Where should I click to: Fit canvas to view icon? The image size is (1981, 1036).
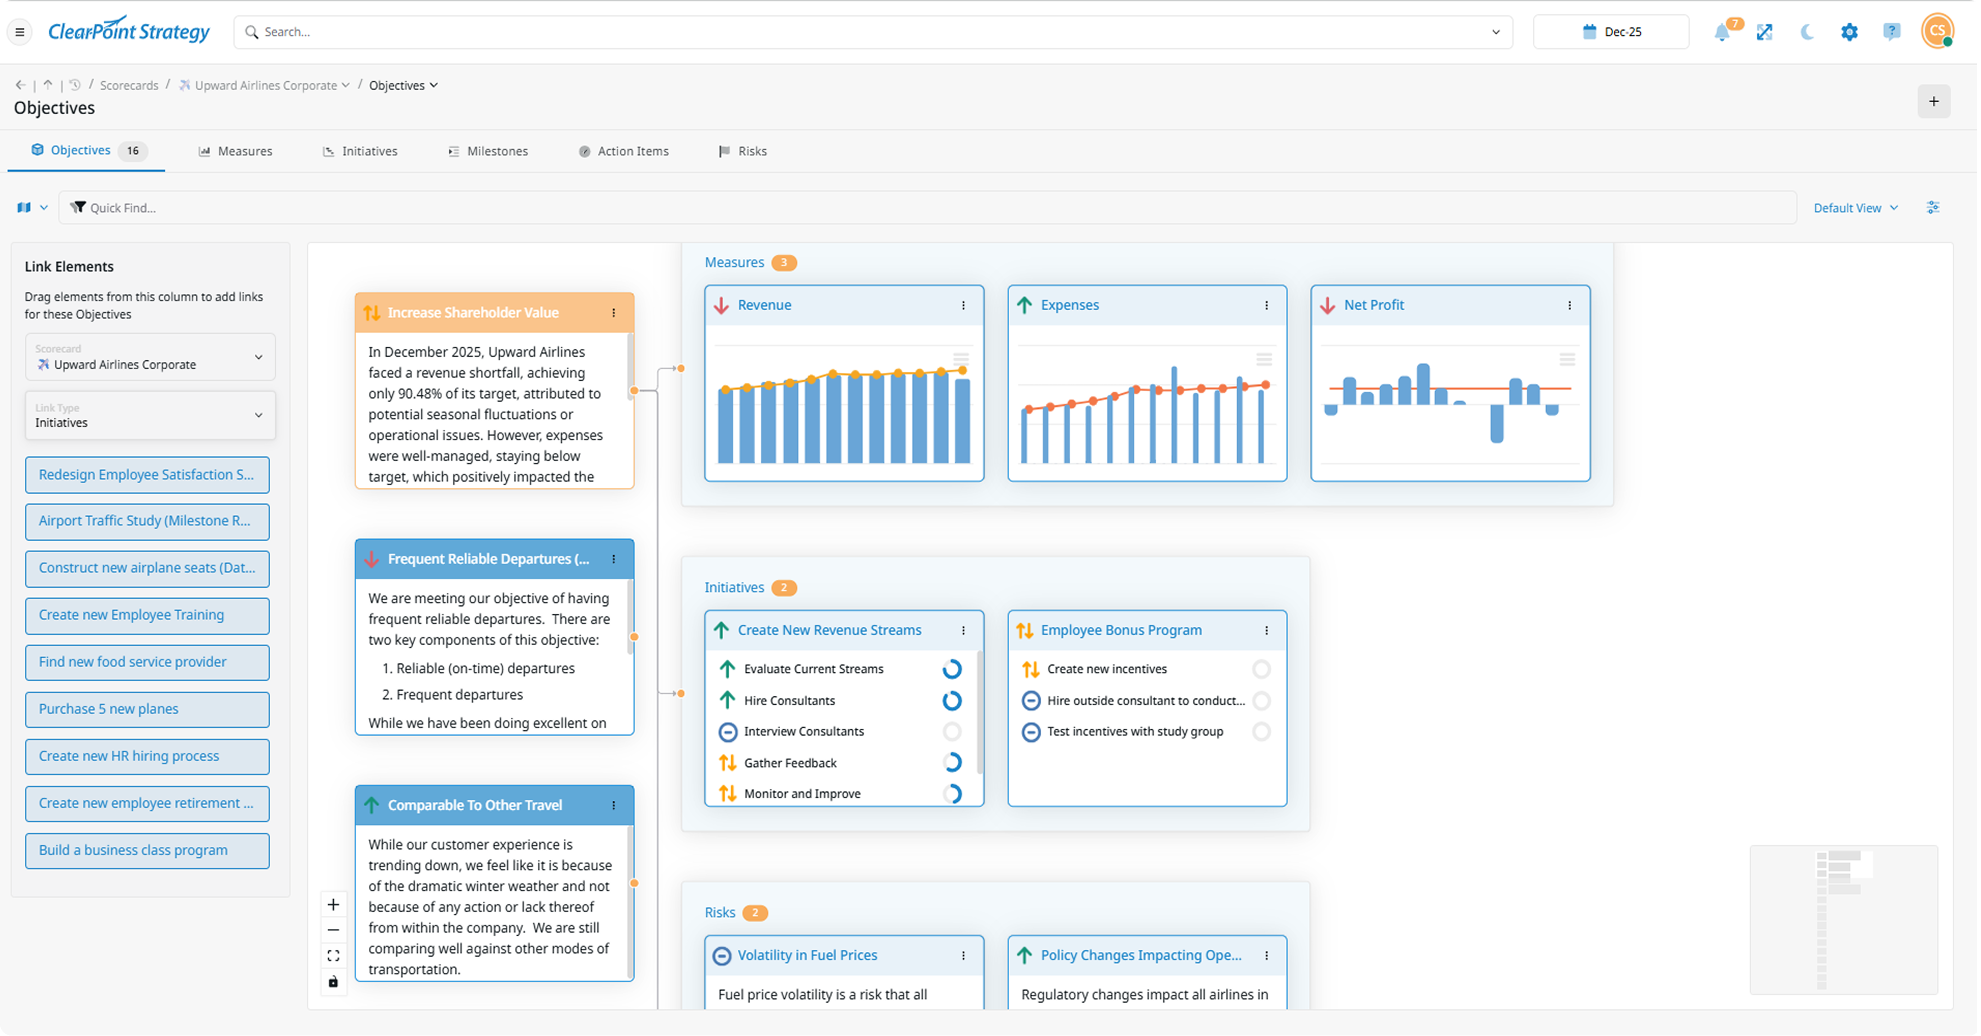pyautogui.click(x=334, y=958)
